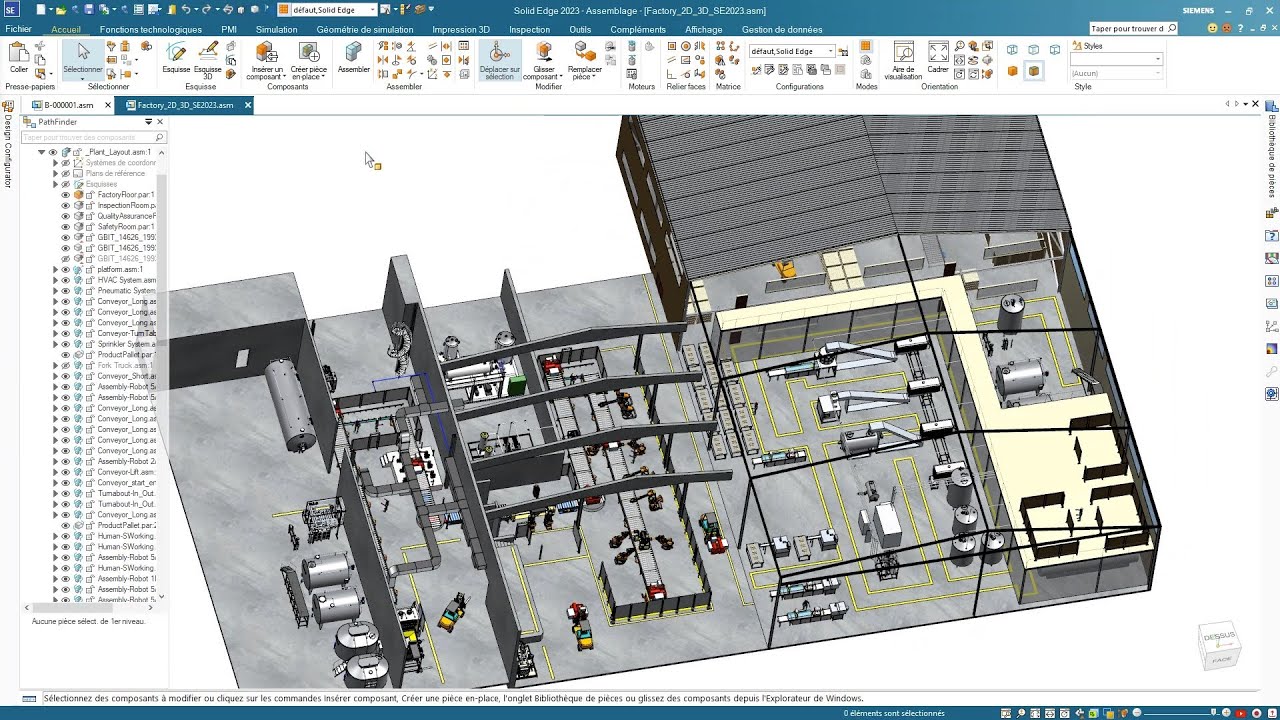Viewport: 1280px width, 720px height.
Task: Open the Sélectionner button dropdown arrow
Action: click(x=83, y=80)
